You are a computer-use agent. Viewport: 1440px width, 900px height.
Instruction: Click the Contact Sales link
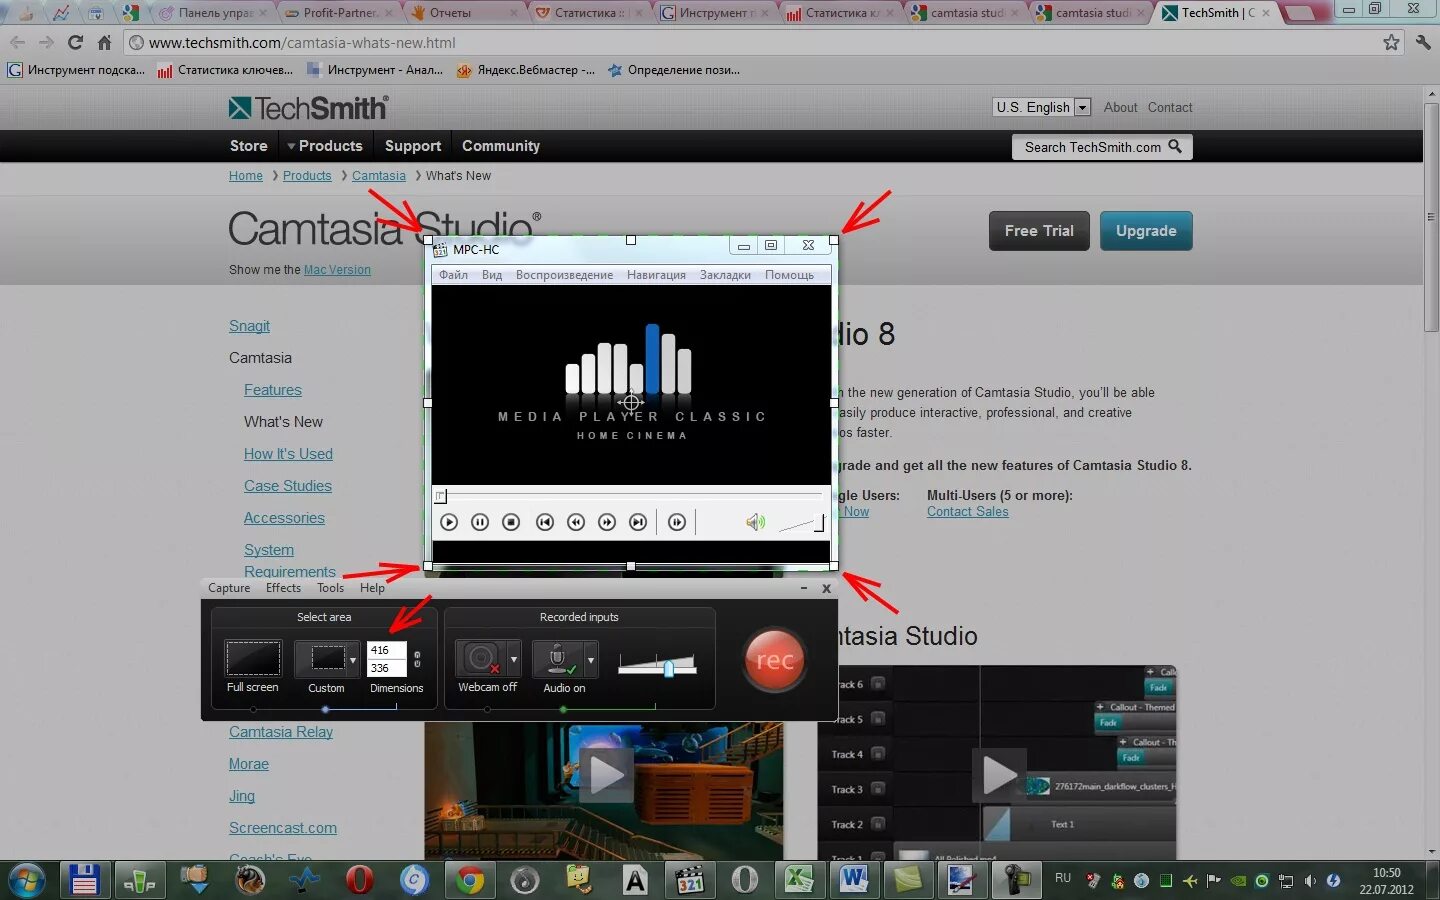pos(967,512)
